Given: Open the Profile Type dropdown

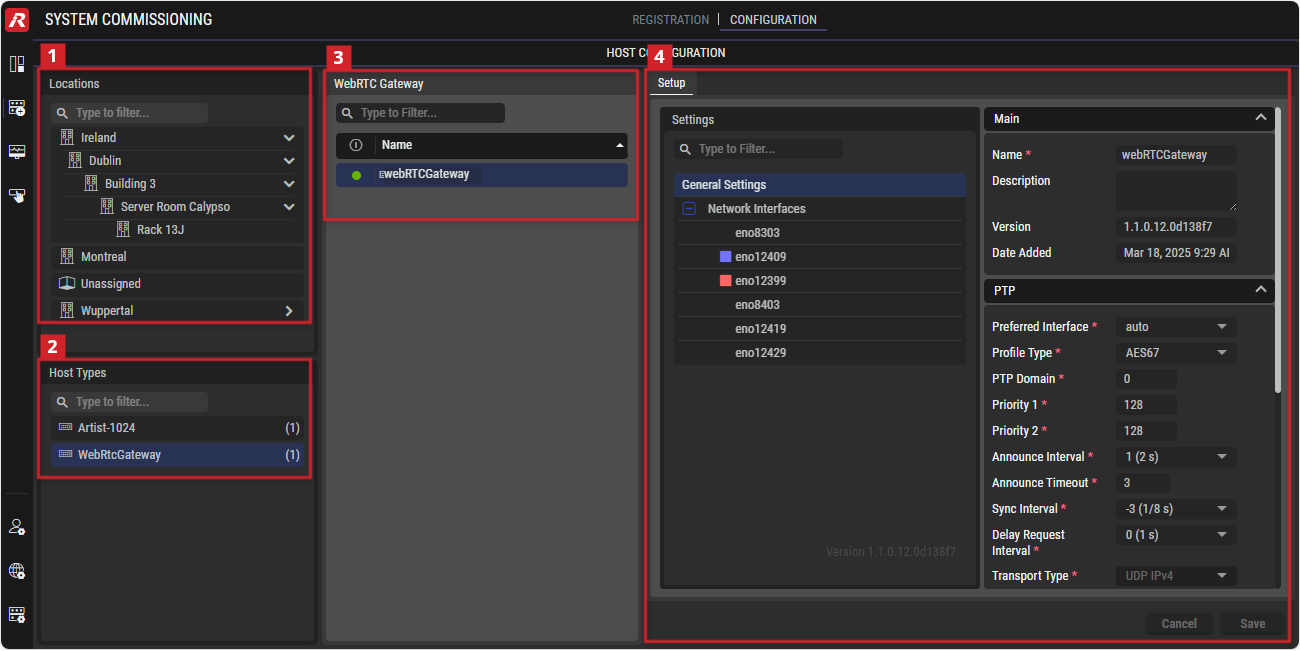Looking at the screenshot, I should tap(1176, 353).
